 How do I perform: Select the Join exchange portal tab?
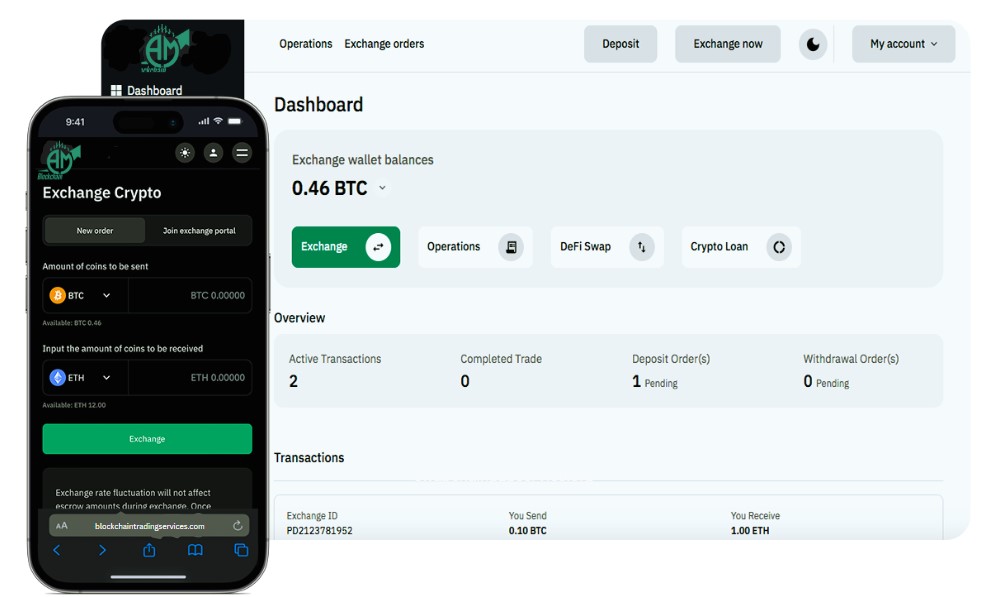(199, 231)
